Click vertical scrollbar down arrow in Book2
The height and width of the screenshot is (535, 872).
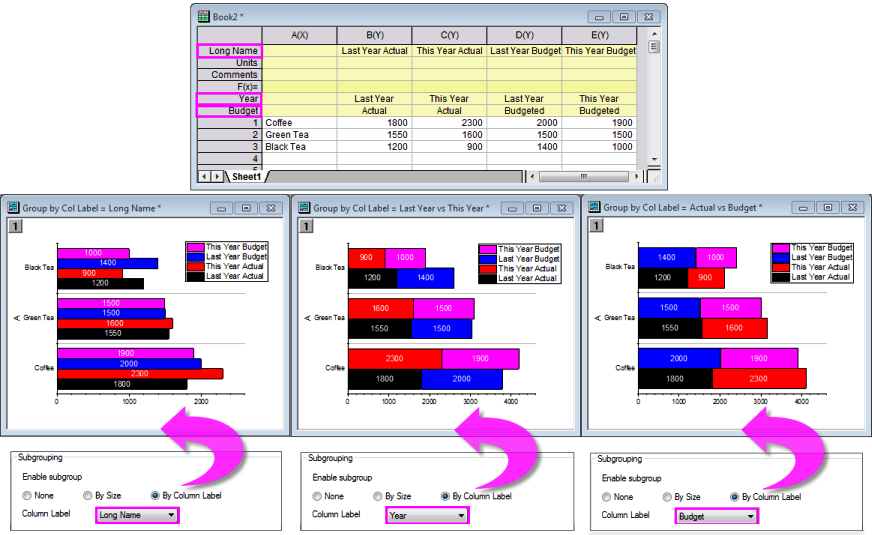tap(654, 159)
